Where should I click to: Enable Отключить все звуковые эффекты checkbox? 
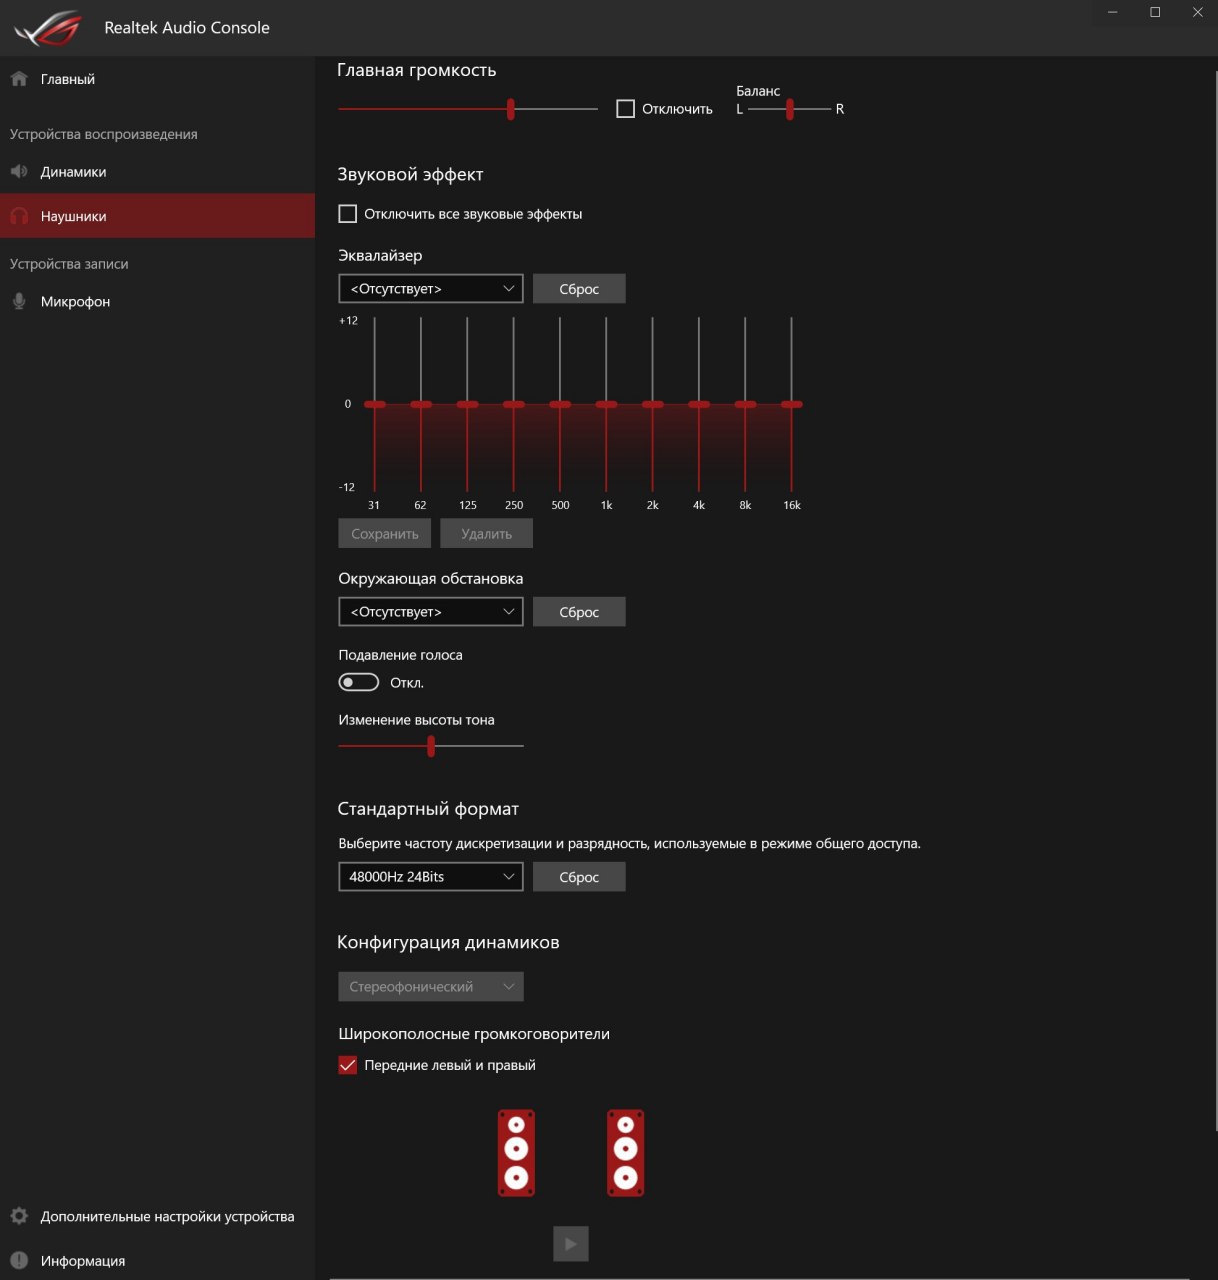(x=348, y=214)
